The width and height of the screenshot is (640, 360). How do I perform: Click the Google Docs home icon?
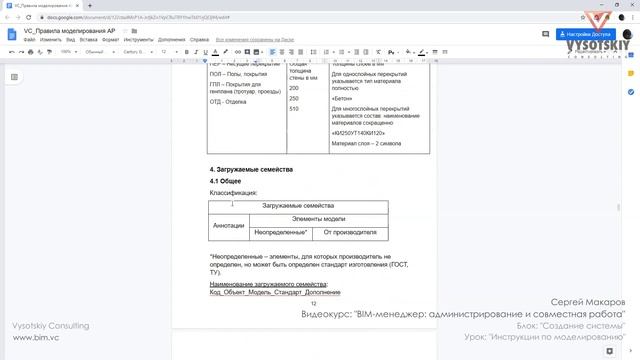(x=12, y=35)
